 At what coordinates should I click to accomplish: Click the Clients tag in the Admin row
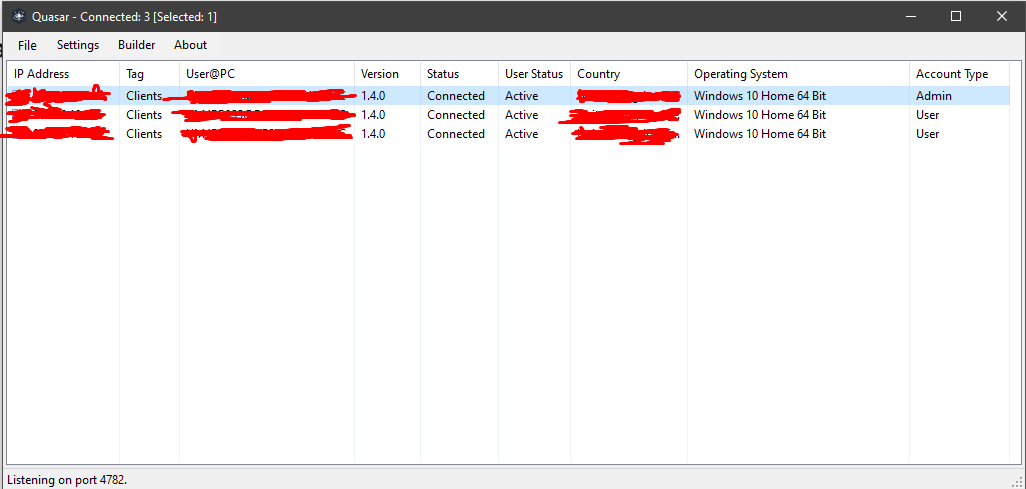coord(144,96)
